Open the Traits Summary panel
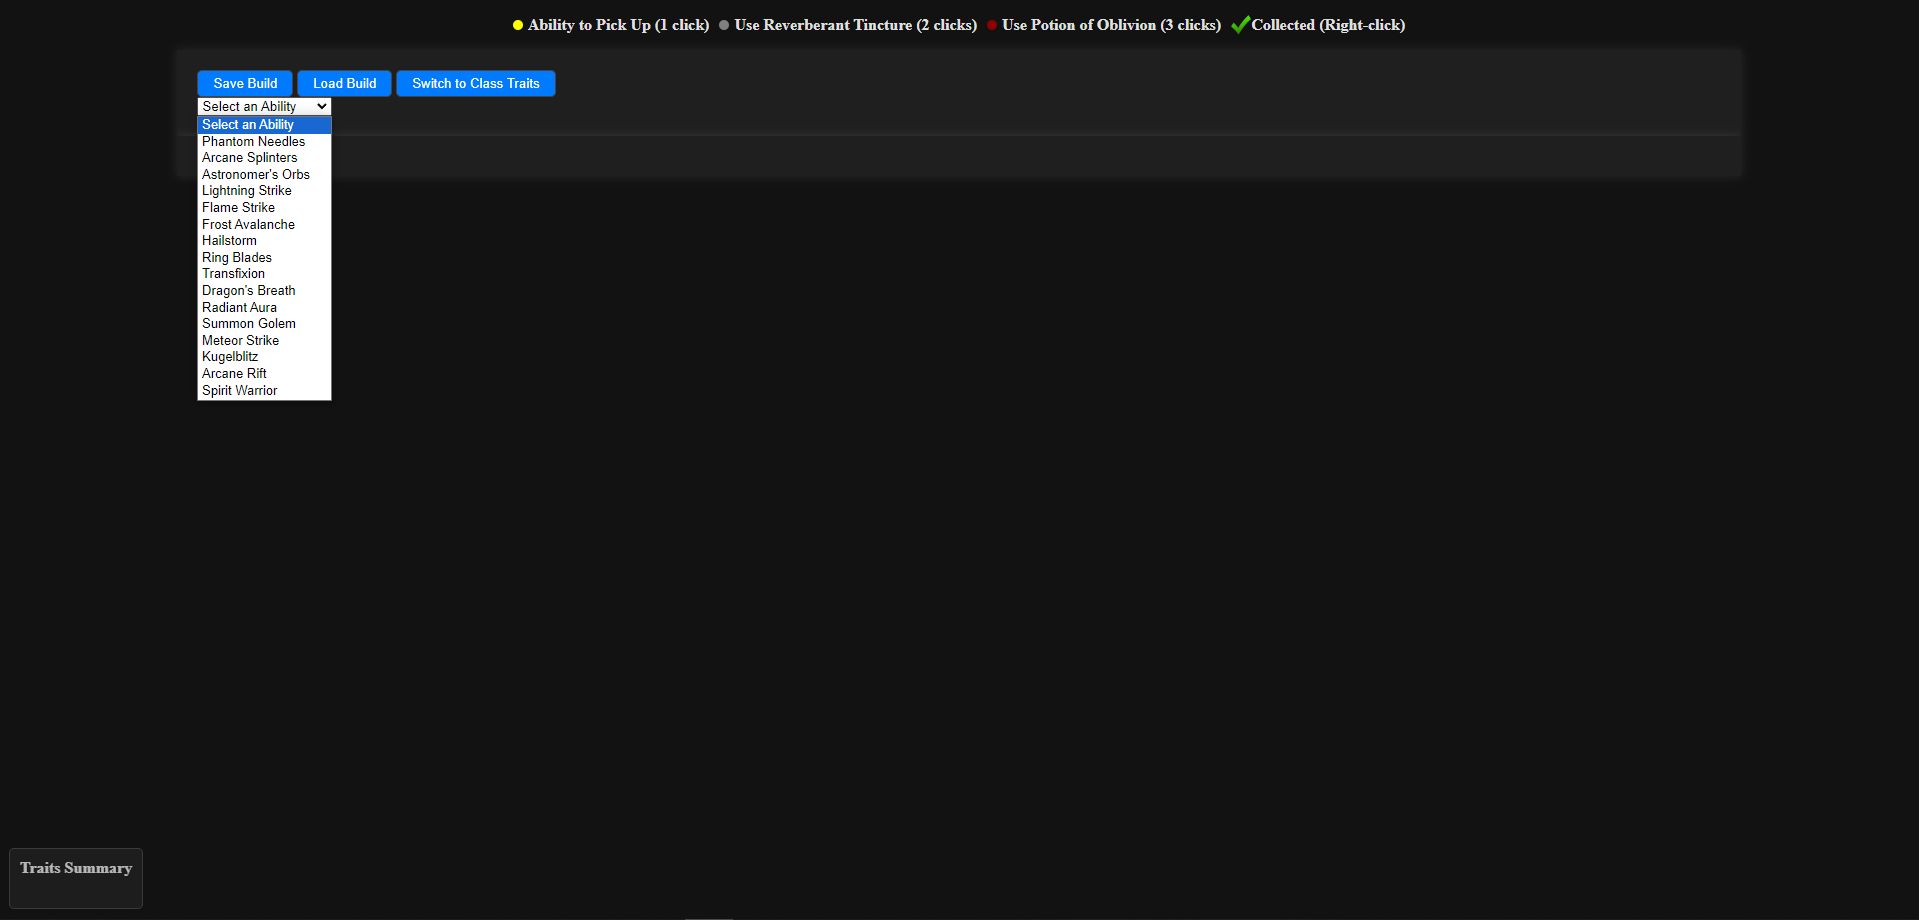 pos(76,878)
